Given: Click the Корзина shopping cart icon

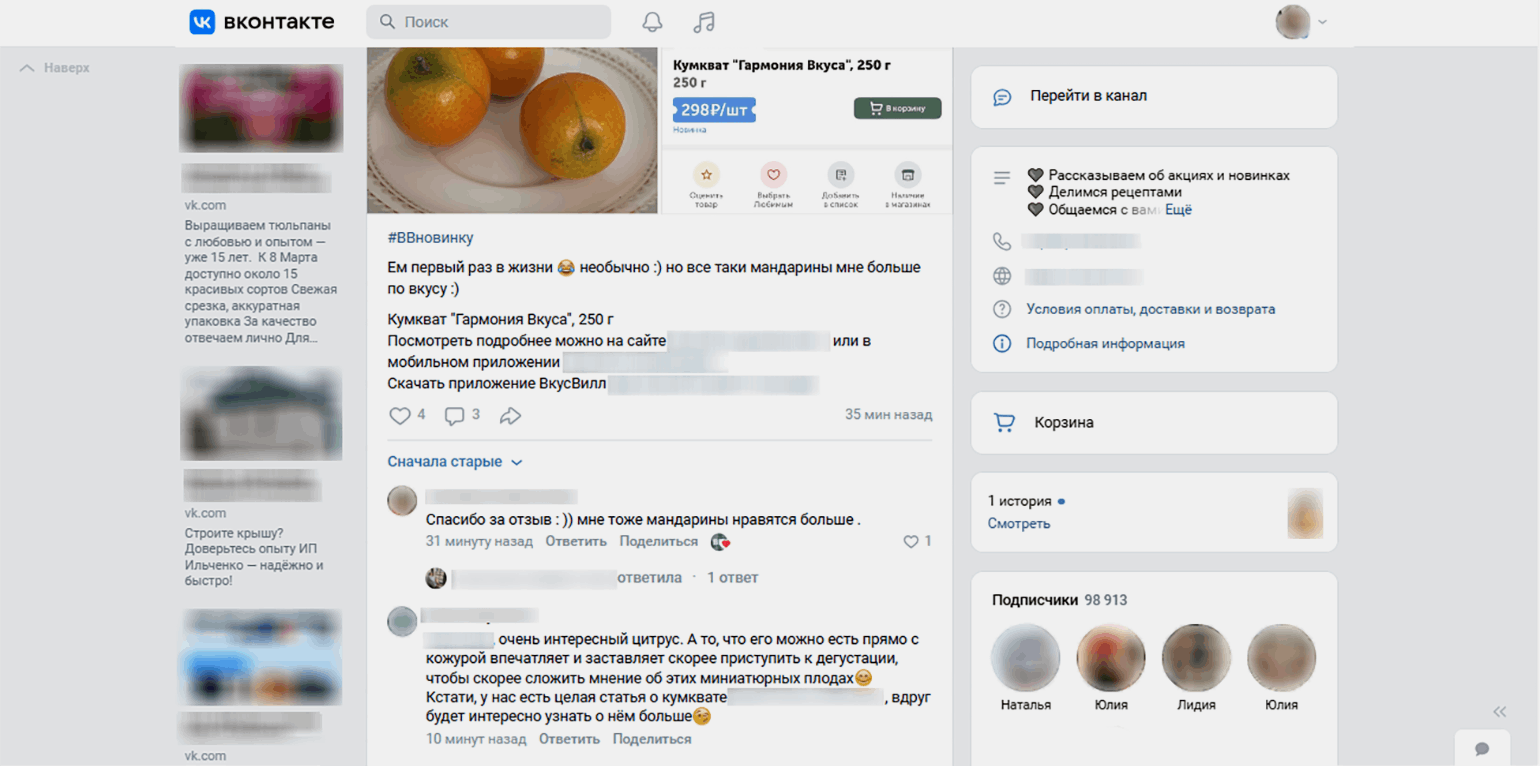Looking at the screenshot, I should (1004, 423).
